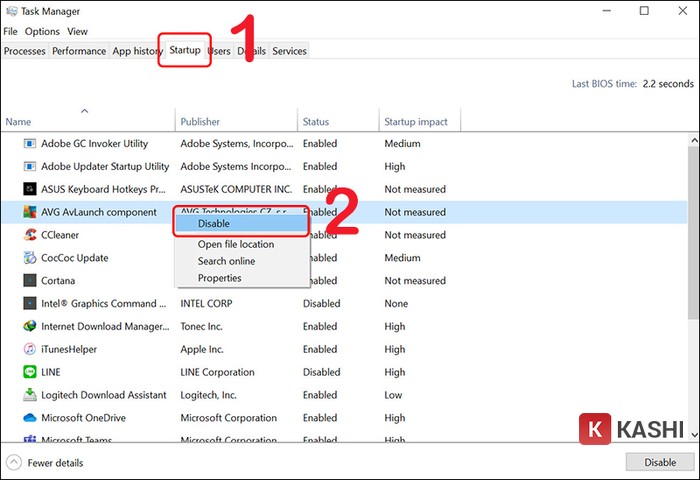Screen dimensions: 700x480
Task: Open the Options menu
Action: tap(42, 31)
